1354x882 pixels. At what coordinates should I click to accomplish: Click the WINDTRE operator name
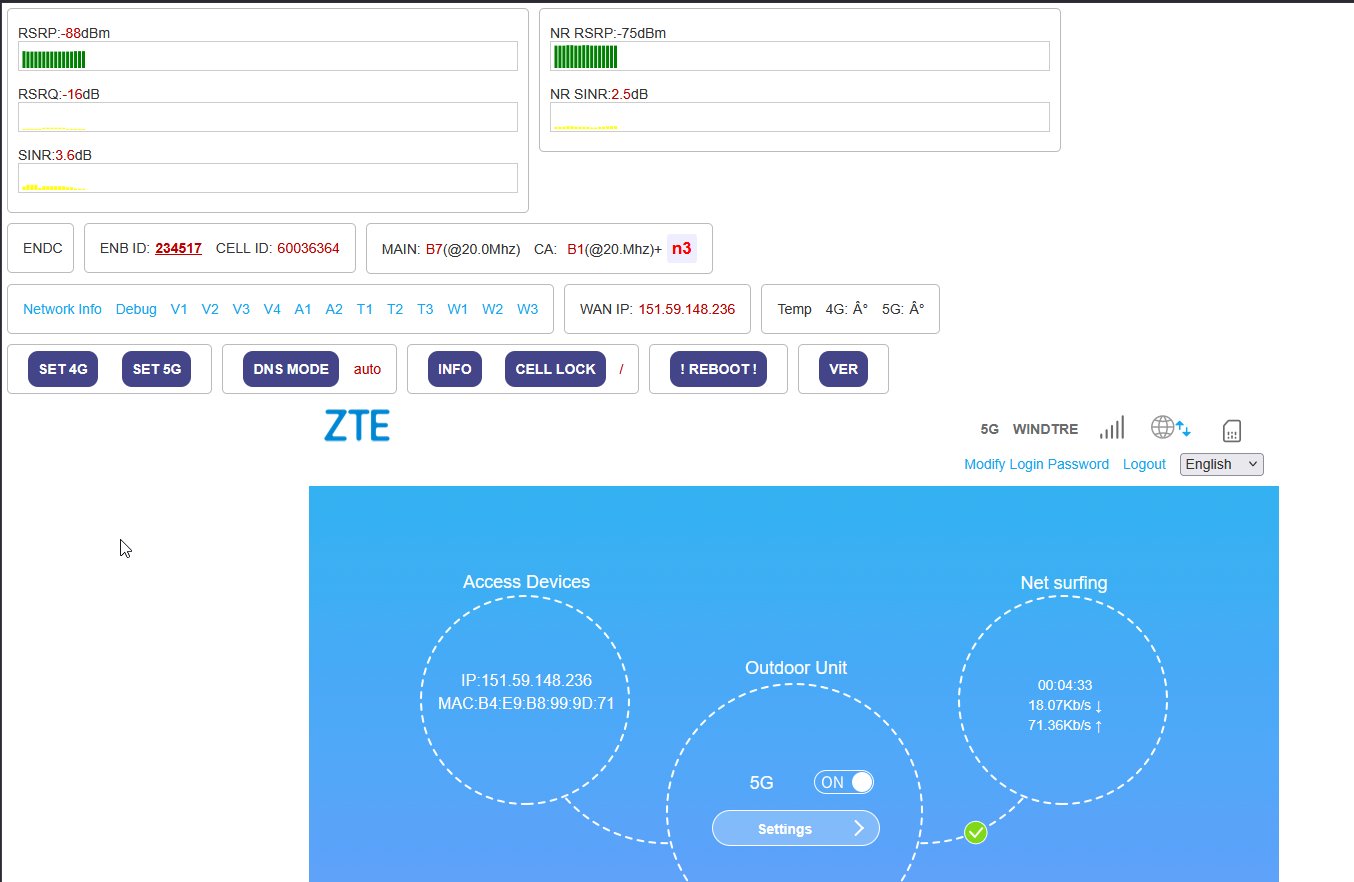click(1045, 429)
